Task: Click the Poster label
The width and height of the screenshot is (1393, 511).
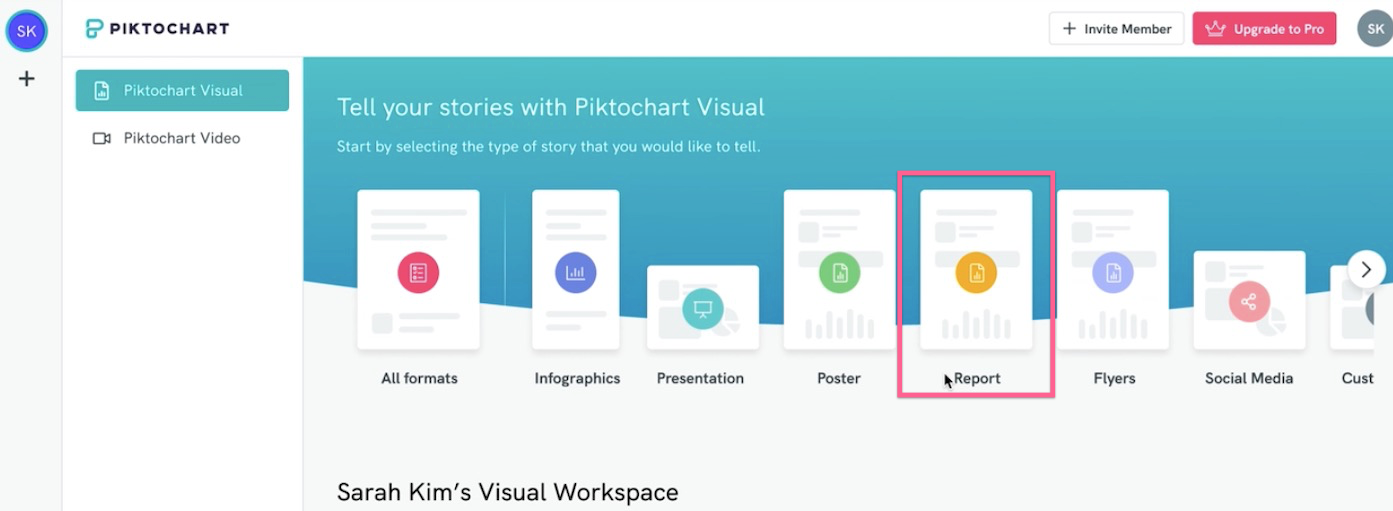Action: tap(839, 378)
